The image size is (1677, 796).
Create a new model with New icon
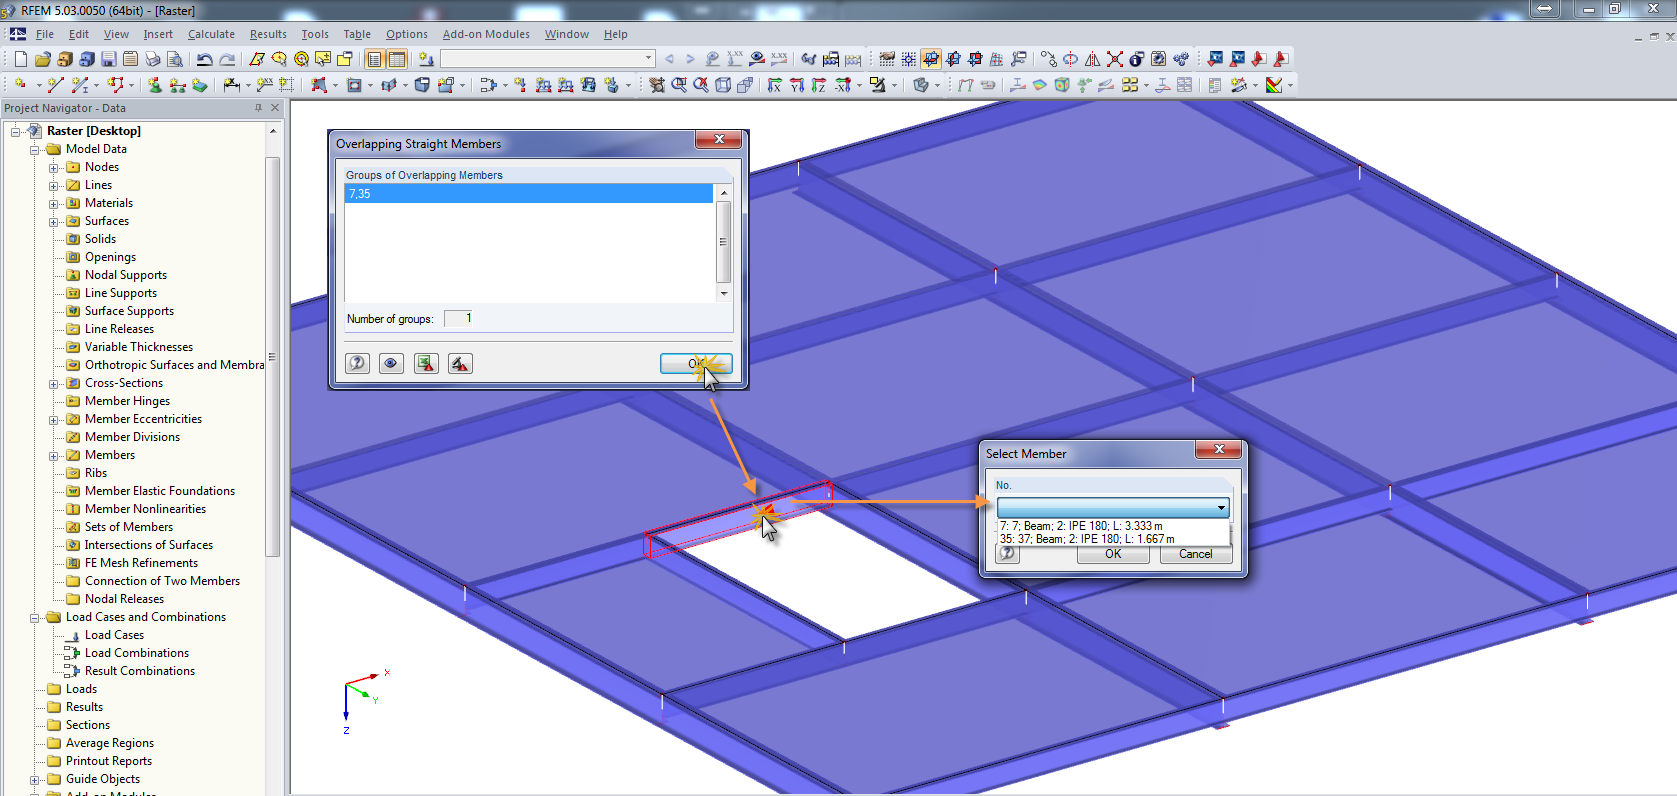pyautogui.click(x=20, y=59)
